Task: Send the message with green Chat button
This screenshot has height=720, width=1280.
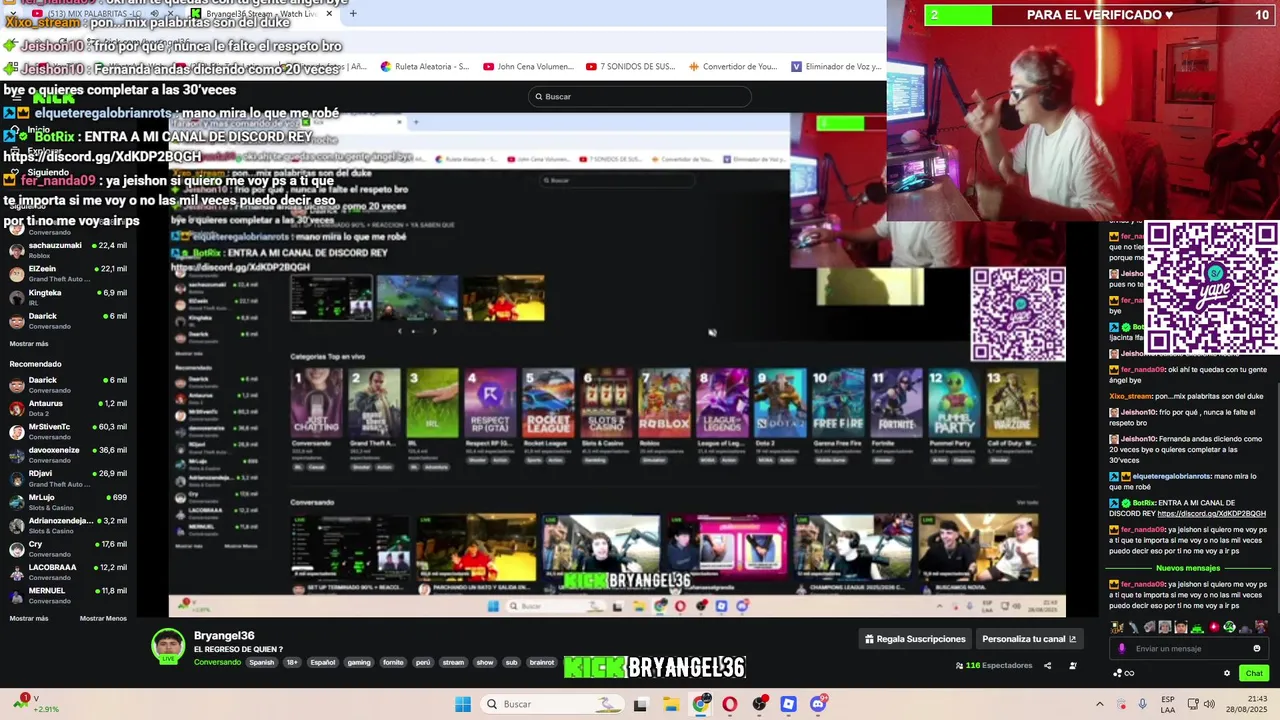Action: point(1254,673)
